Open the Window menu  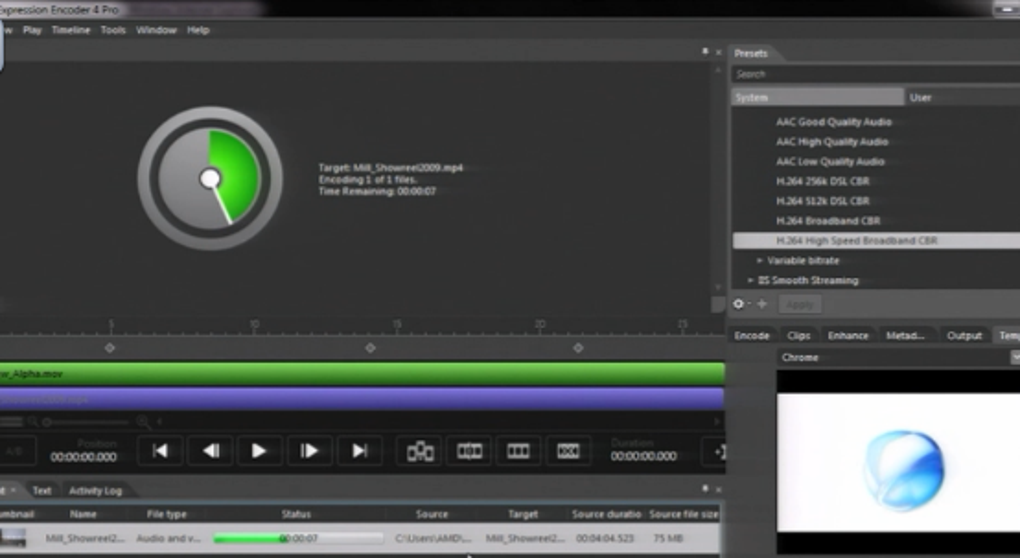coord(156,30)
